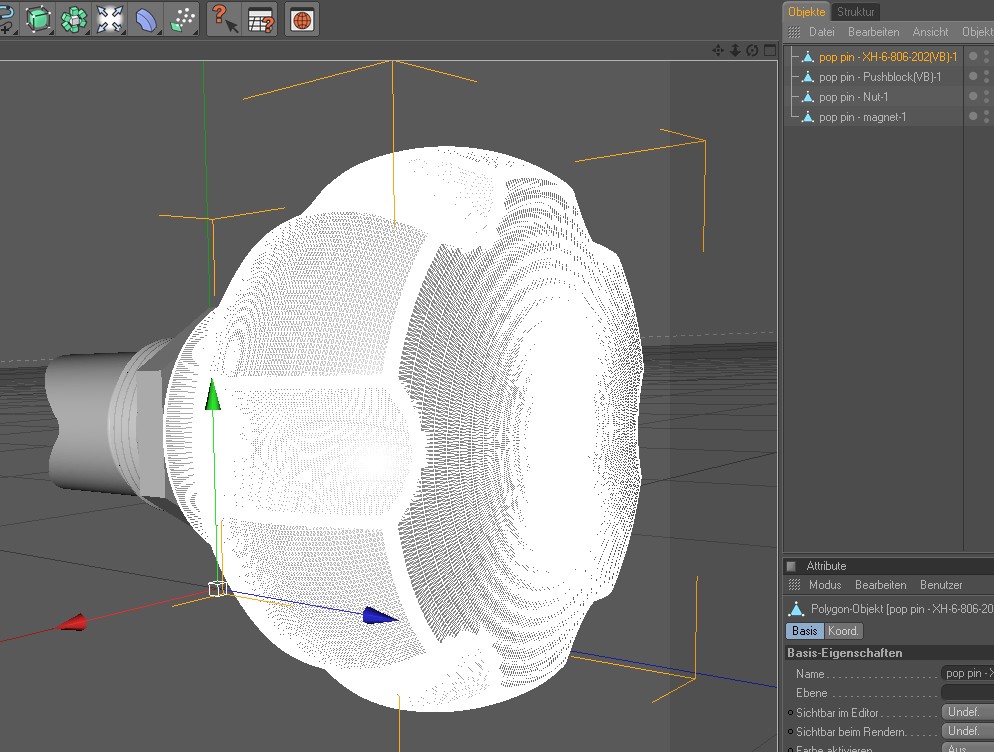Open the Farbe aktivieren dropdown
Screen dimensions: 994x752
click(967, 748)
